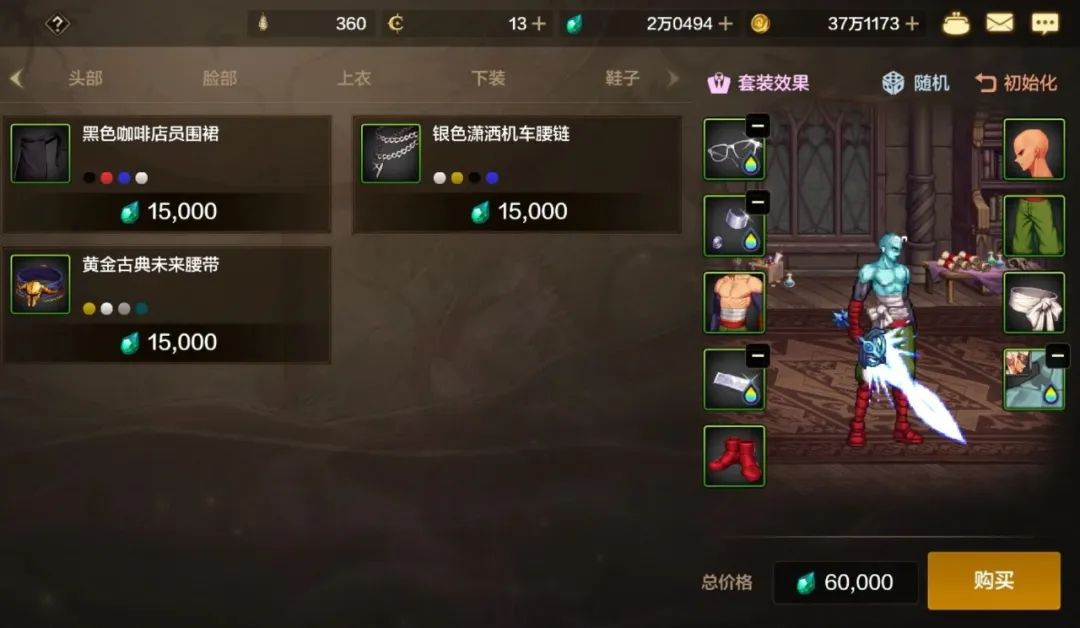1080x628 pixels.
Task: Open the 套装效果 set effects
Action: [758, 83]
